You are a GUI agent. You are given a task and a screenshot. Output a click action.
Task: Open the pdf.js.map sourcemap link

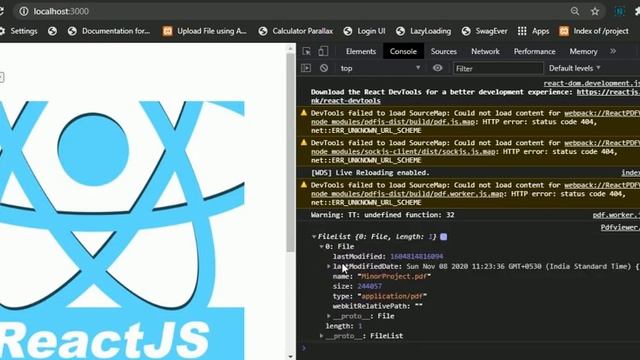point(393,122)
